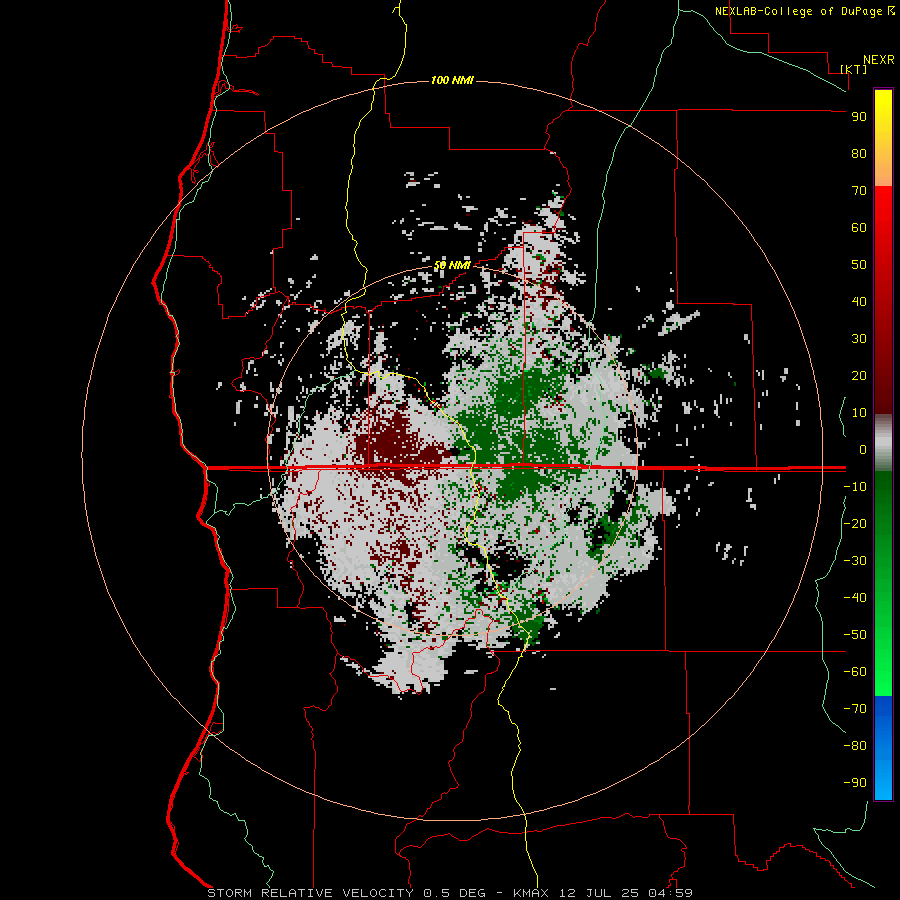Viewport: 900px width, 900px height.
Task: Click the -60 value on velocity scale
Action: [x=855, y=672]
